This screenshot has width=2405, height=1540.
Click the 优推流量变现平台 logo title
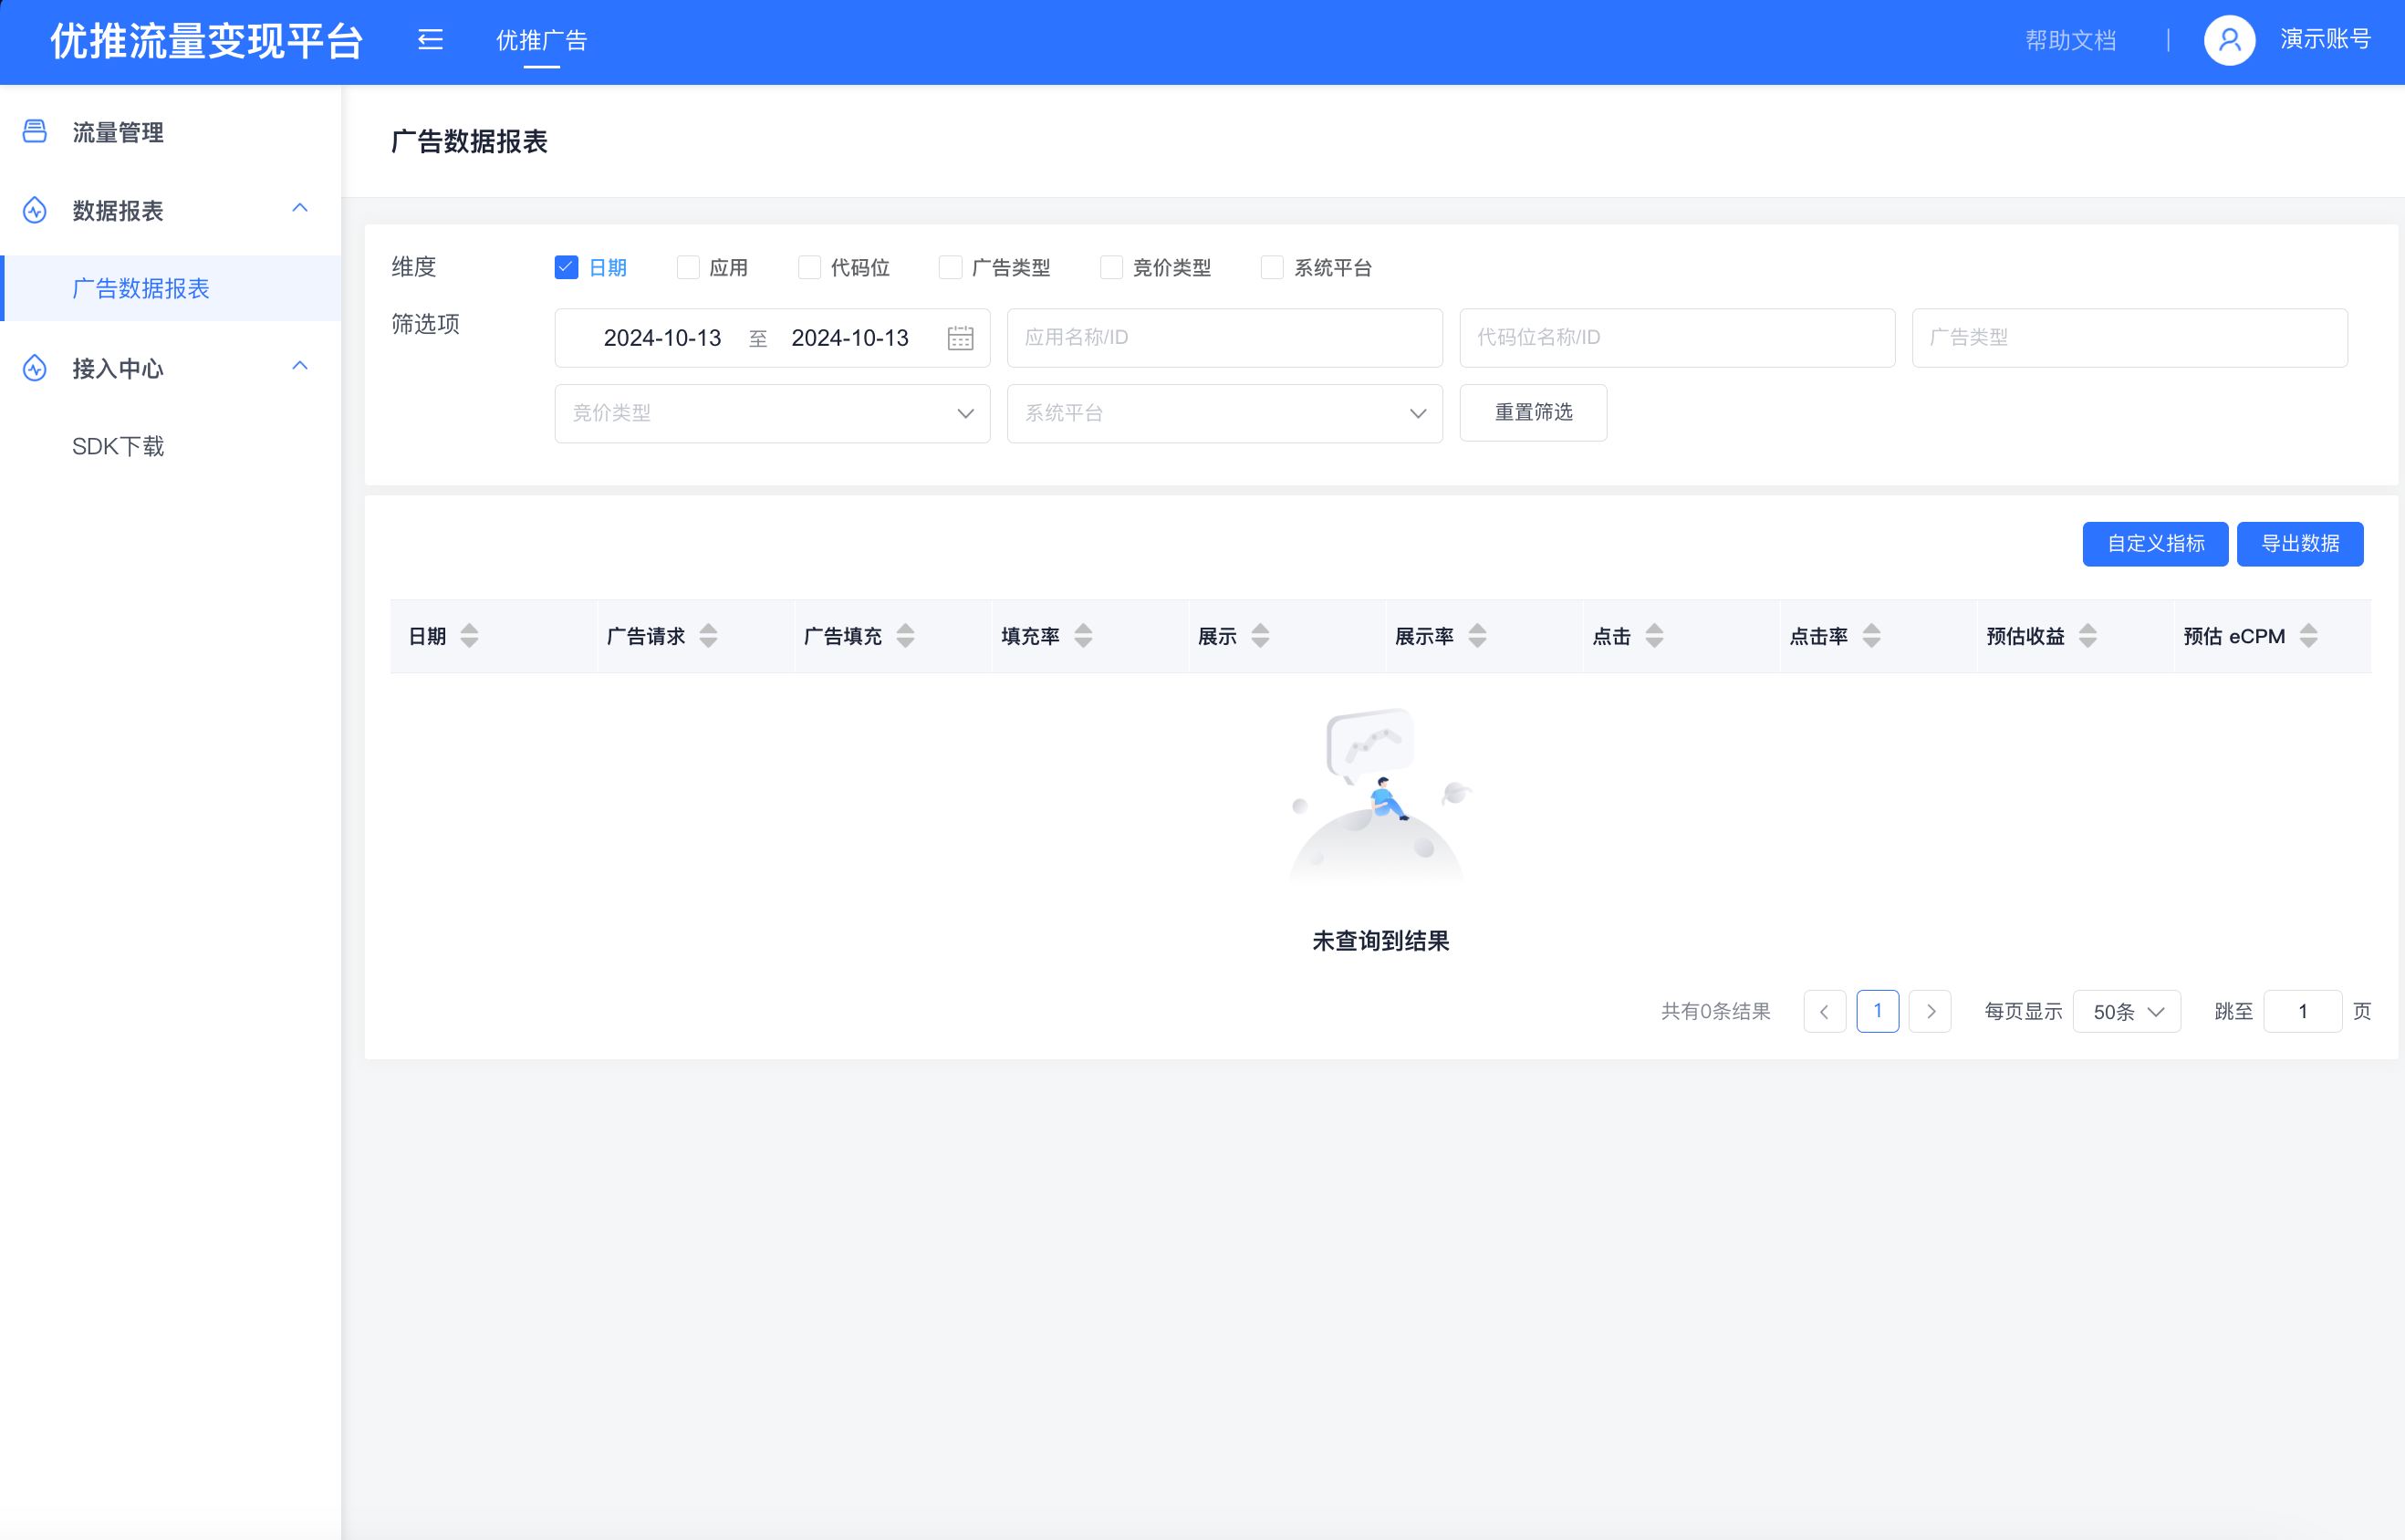206,41
